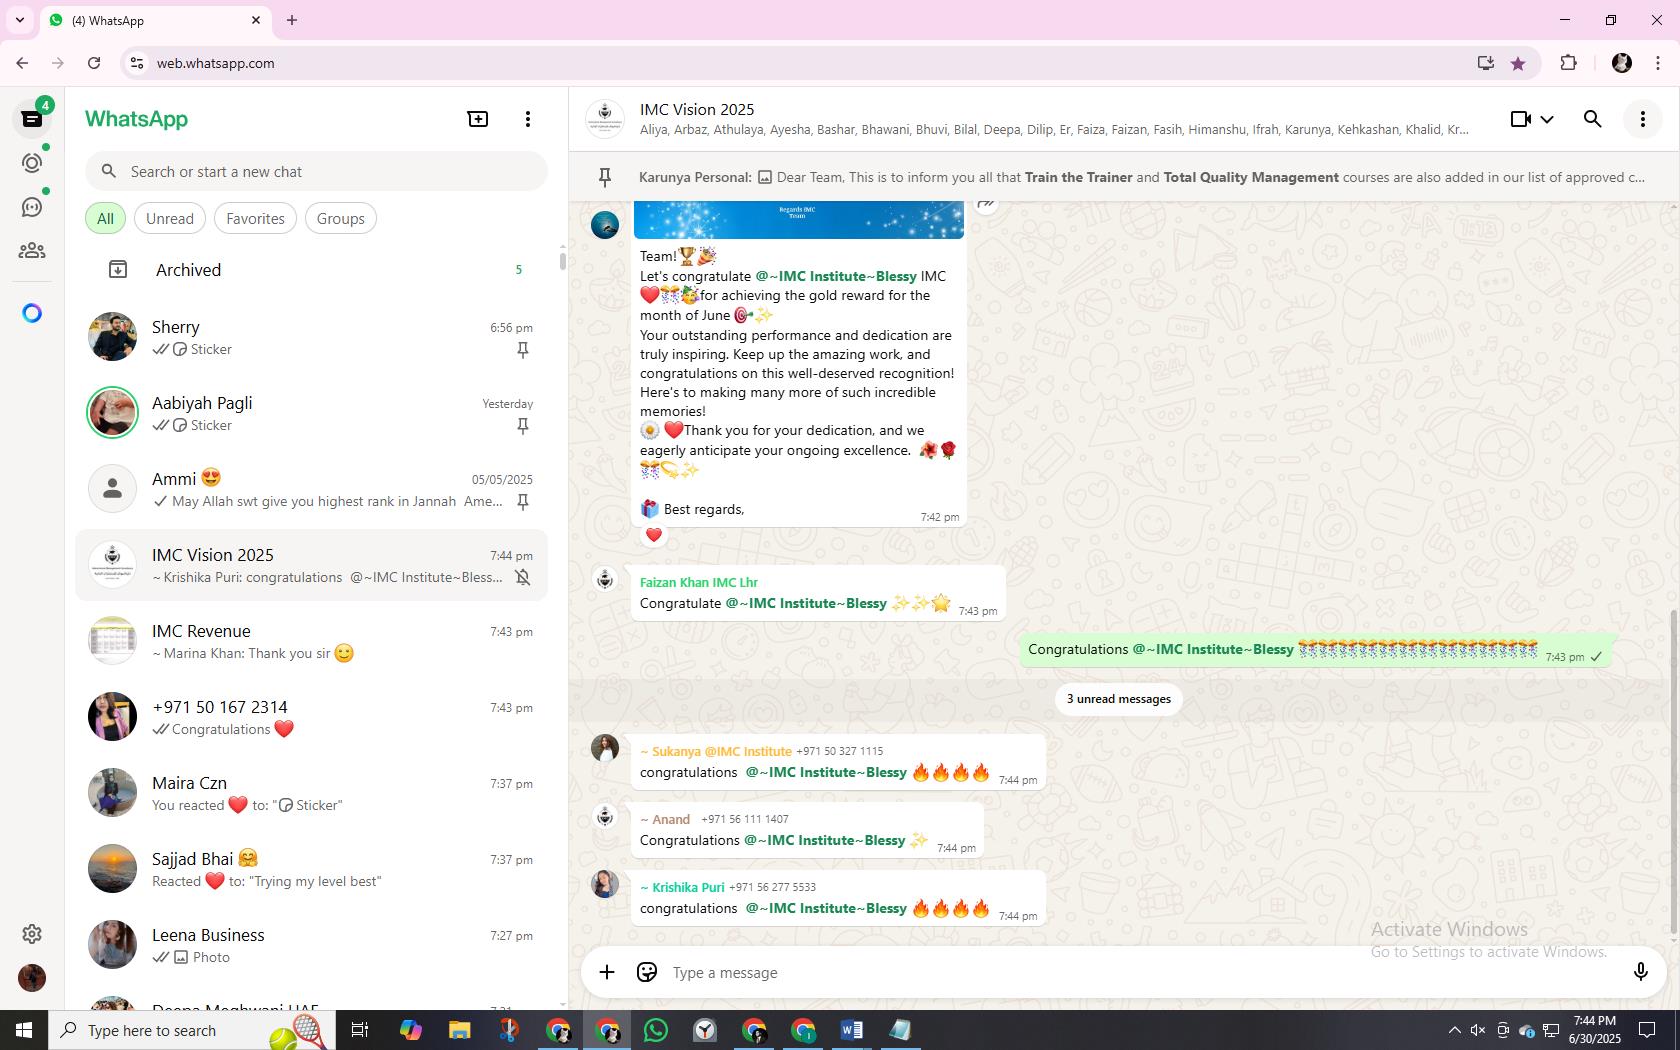Start a video call with the camera icon
The width and height of the screenshot is (1680, 1050).
[x=1521, y=119]
